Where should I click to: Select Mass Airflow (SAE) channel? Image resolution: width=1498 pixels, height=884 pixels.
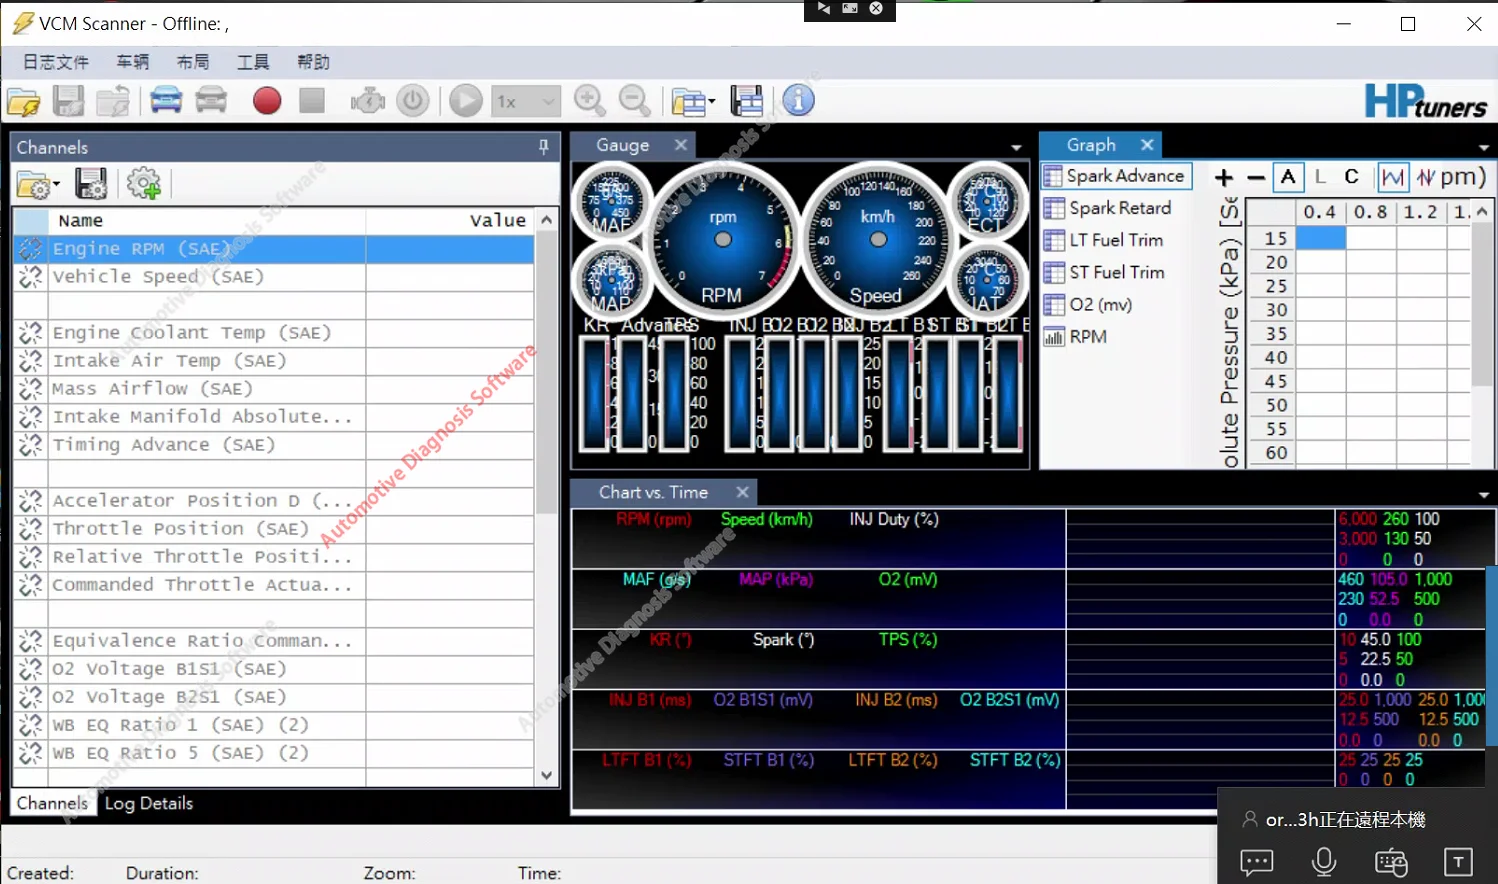(273, 389)
